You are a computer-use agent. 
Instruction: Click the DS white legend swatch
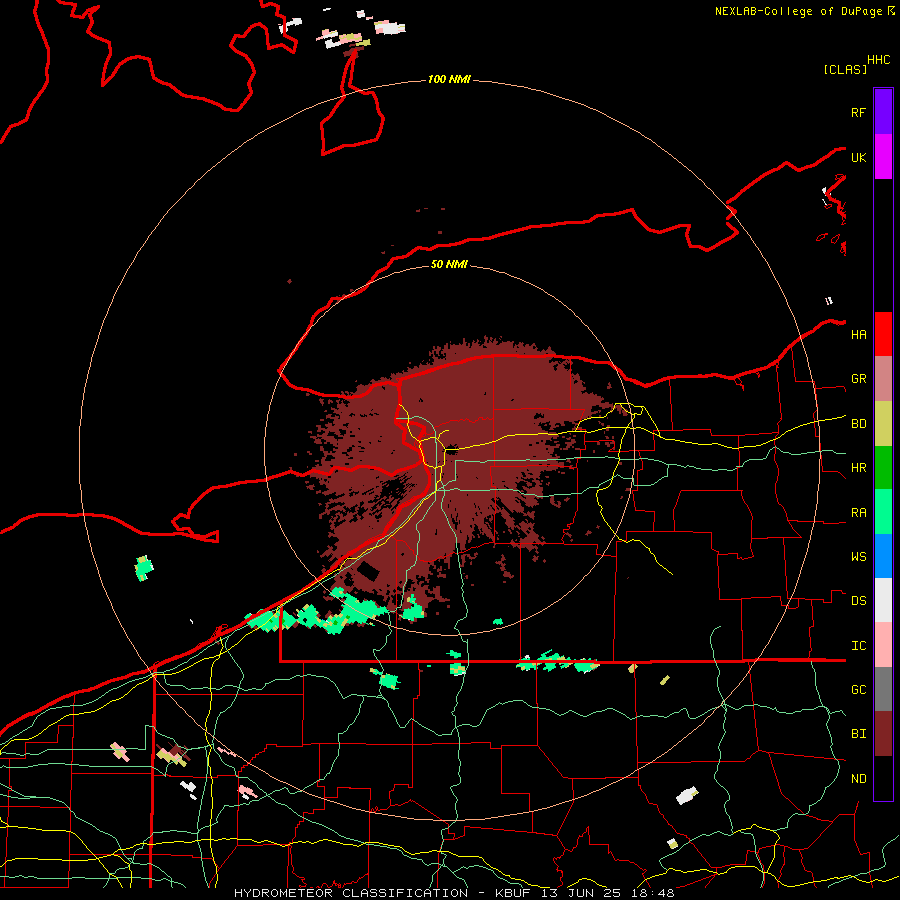883,600
